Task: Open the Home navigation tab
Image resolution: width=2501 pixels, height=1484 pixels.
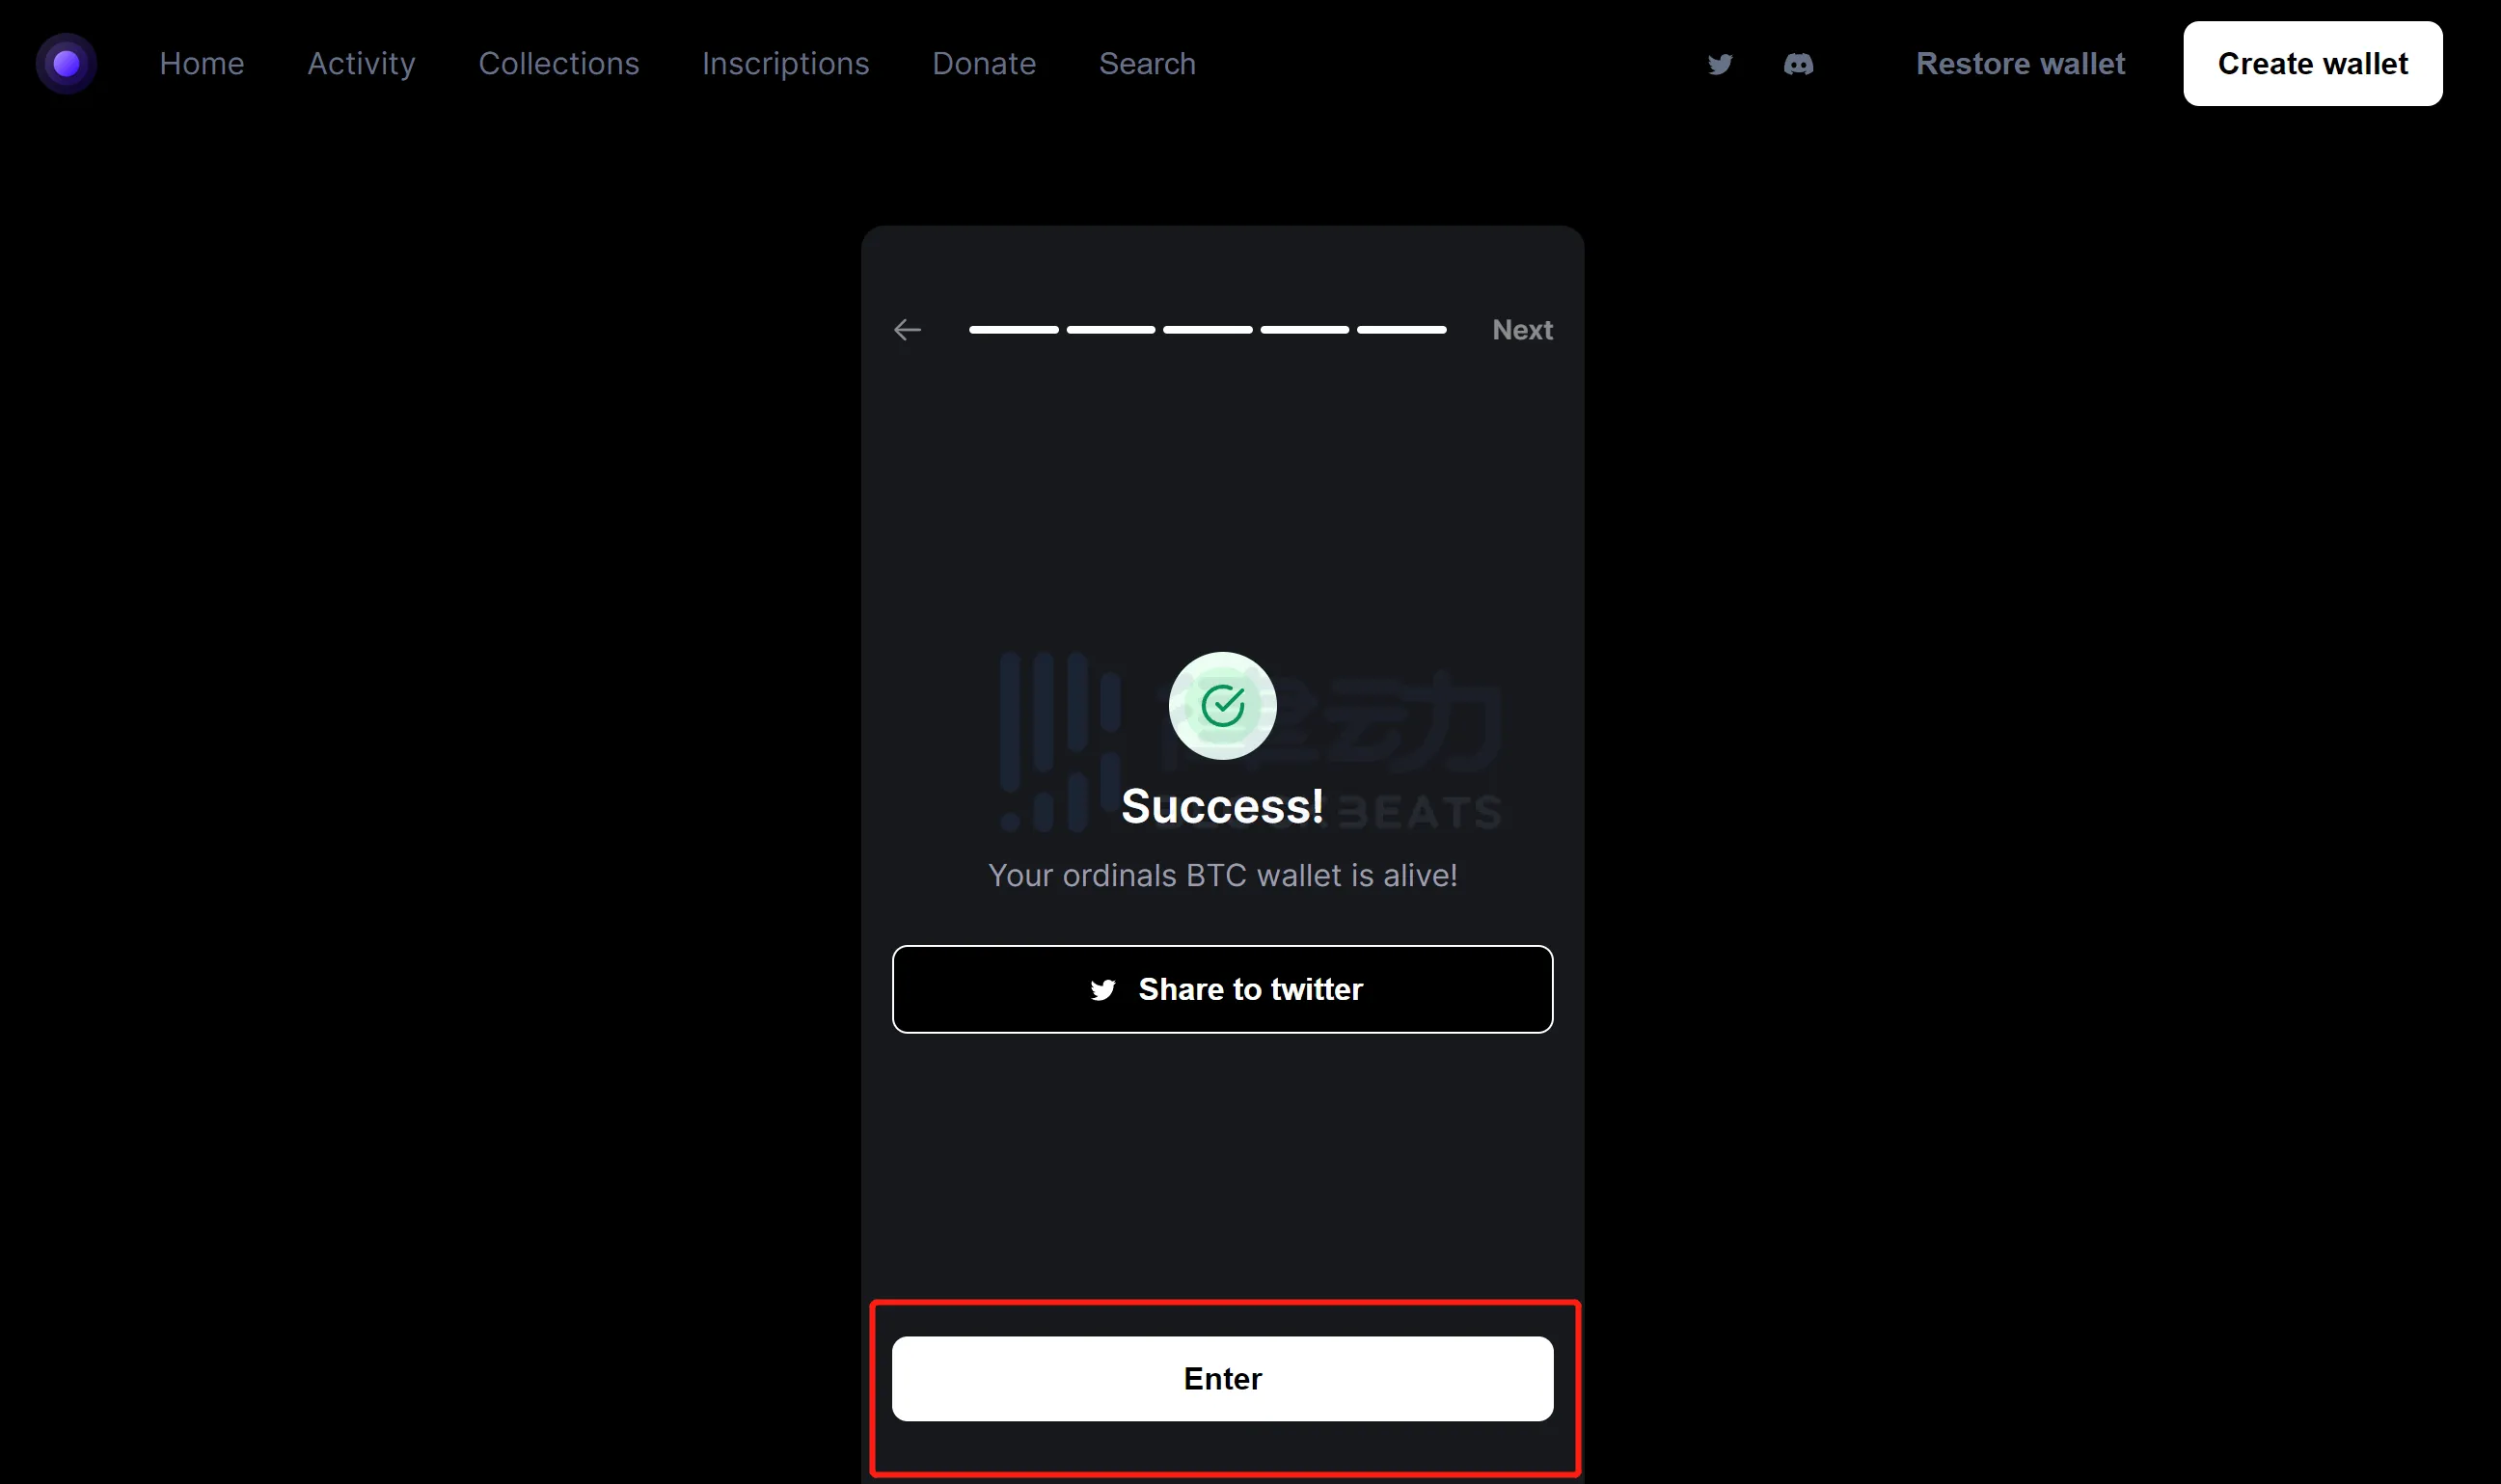Action: pyautogui.click(x=200, y=64)
